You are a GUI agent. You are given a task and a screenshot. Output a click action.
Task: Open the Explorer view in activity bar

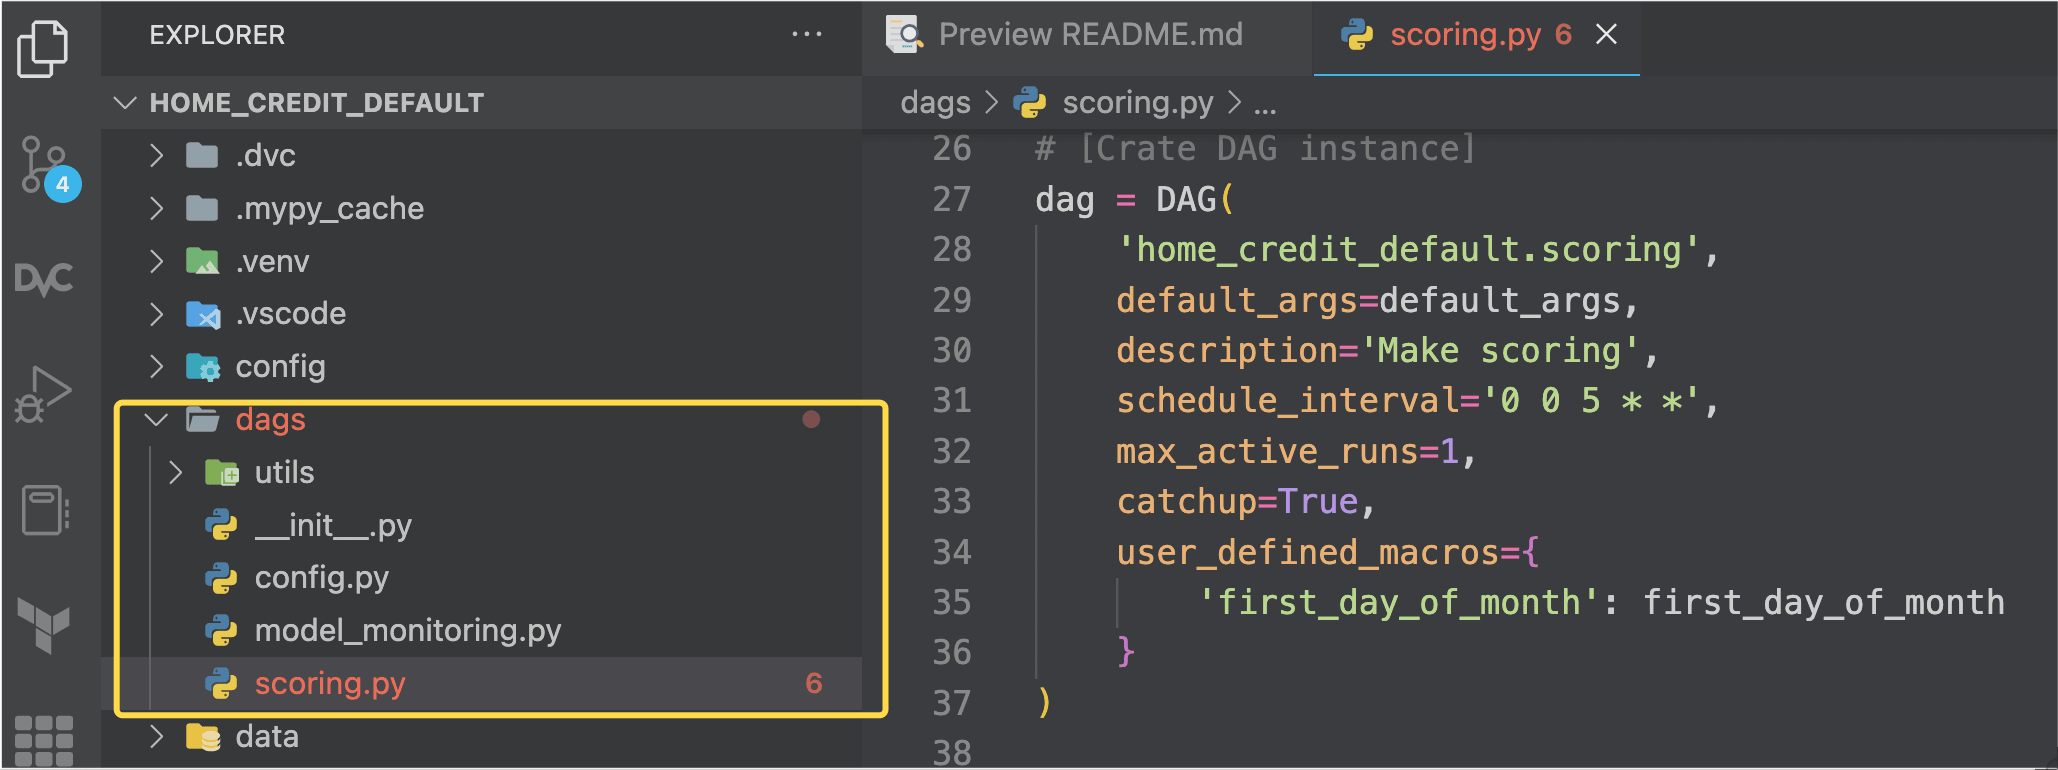43,48
